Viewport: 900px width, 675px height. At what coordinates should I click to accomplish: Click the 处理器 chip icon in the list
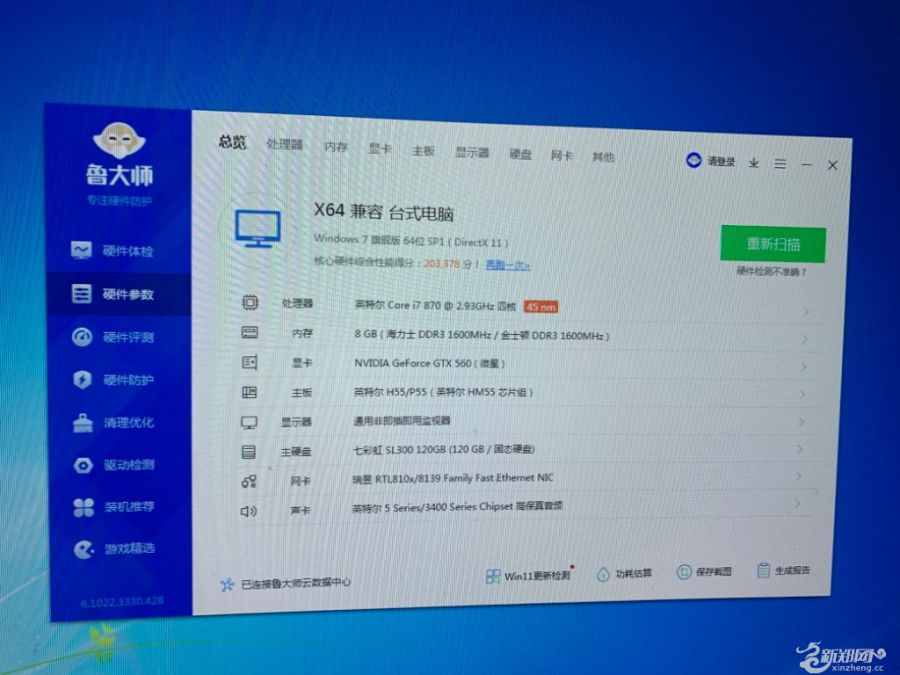coord(250,302)
